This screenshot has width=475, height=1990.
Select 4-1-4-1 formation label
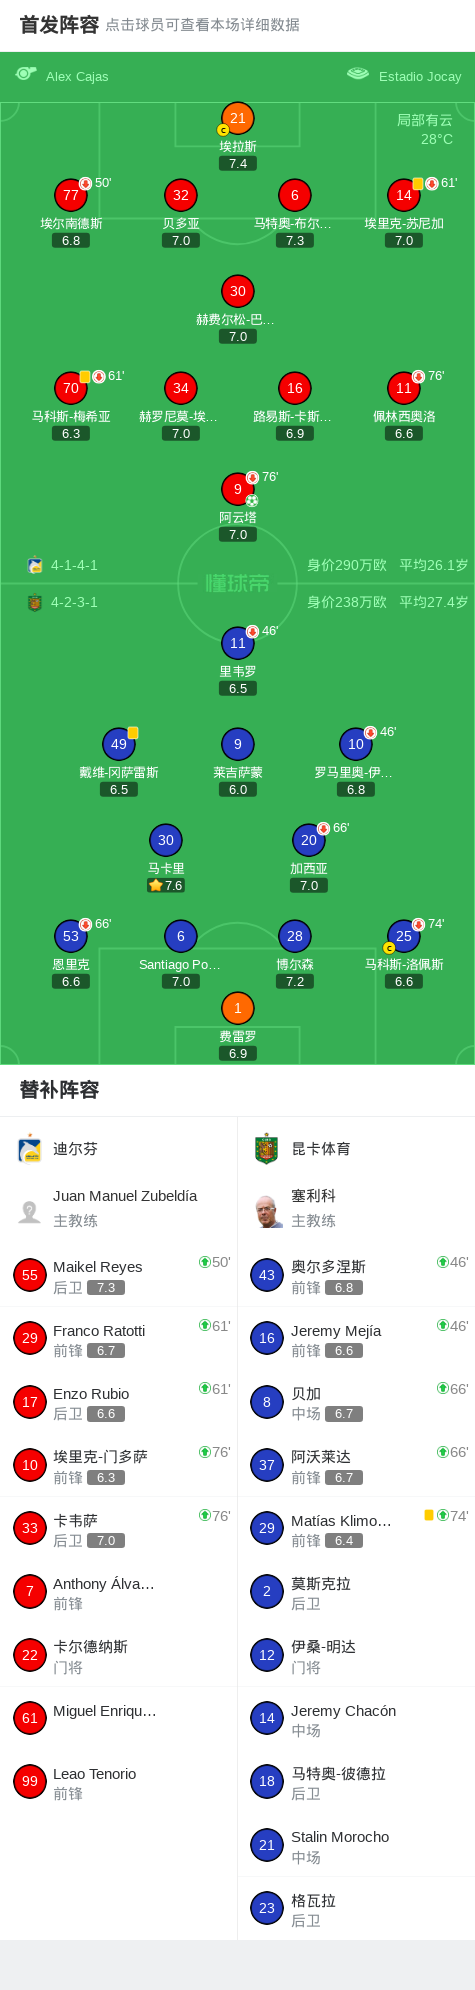point(74,565)
